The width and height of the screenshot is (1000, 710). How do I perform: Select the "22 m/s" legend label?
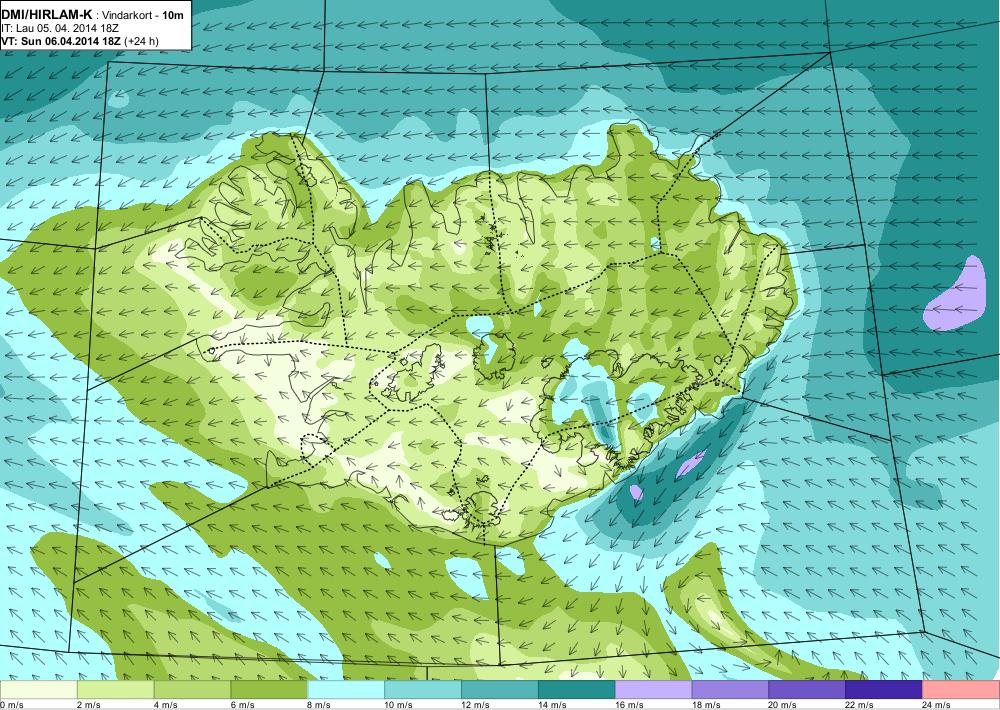pos(860,705)
